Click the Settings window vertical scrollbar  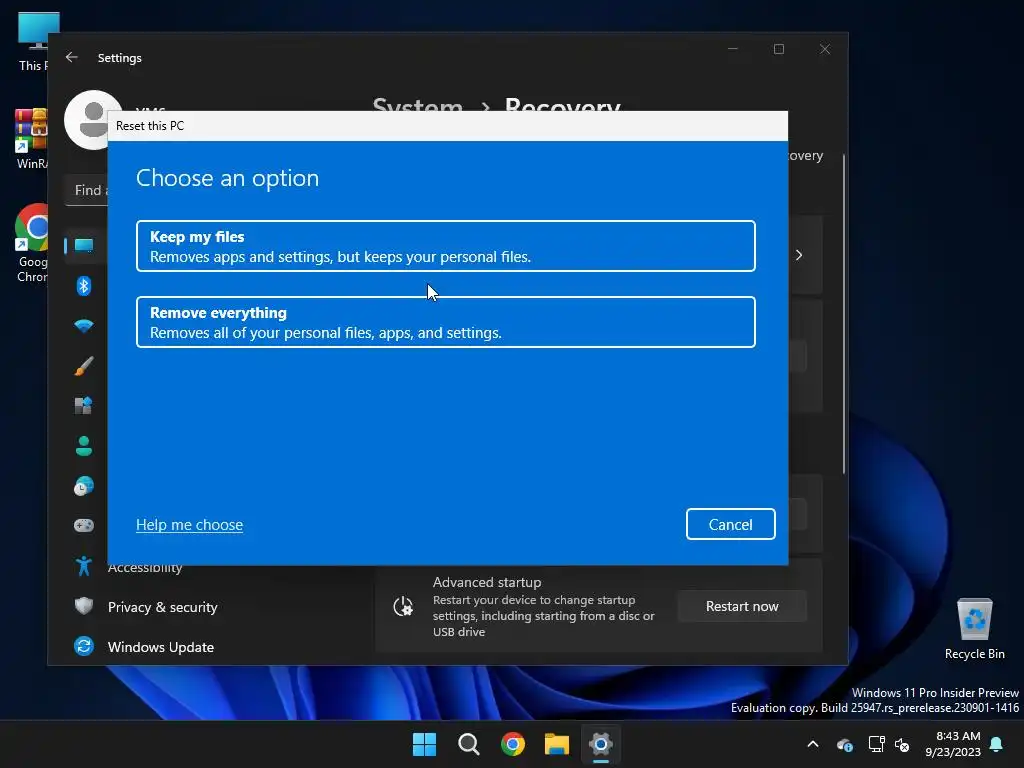coord(844,313)
